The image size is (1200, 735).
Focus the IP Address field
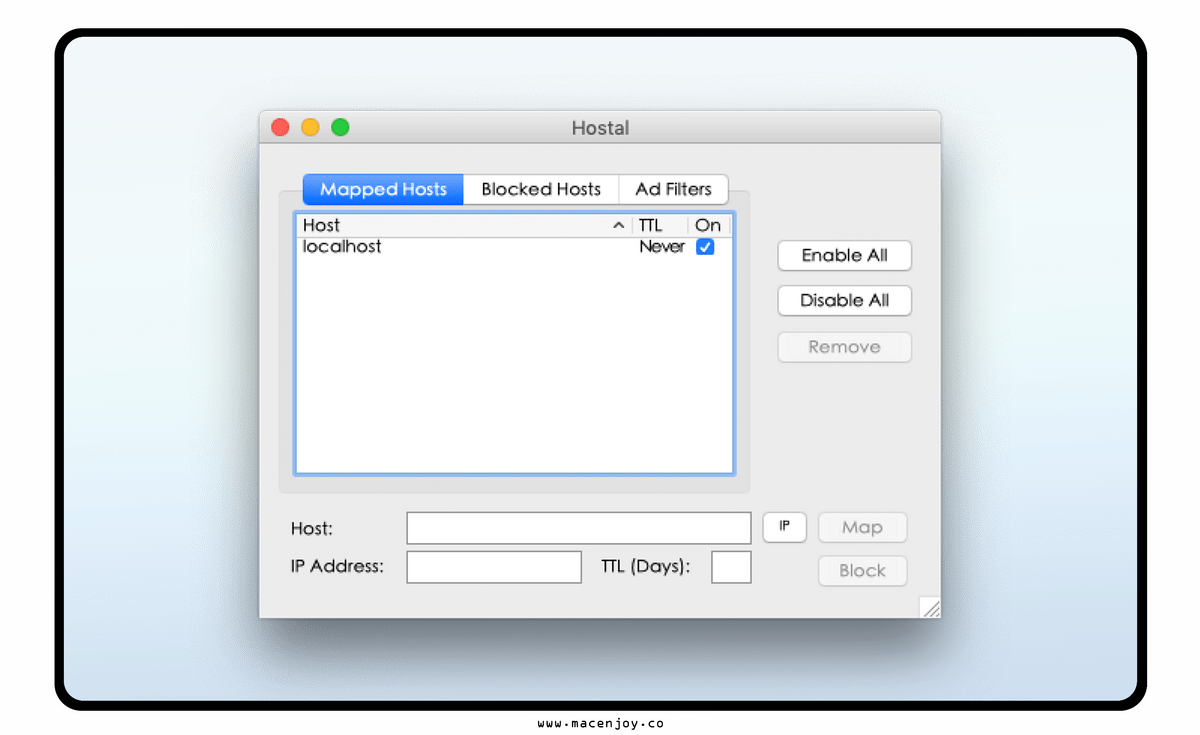coord(494,567)
